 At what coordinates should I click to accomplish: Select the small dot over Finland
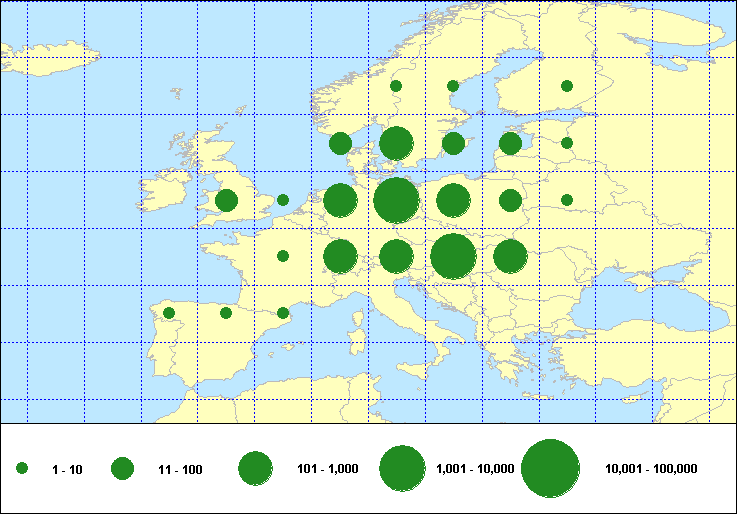click(567, 86)
